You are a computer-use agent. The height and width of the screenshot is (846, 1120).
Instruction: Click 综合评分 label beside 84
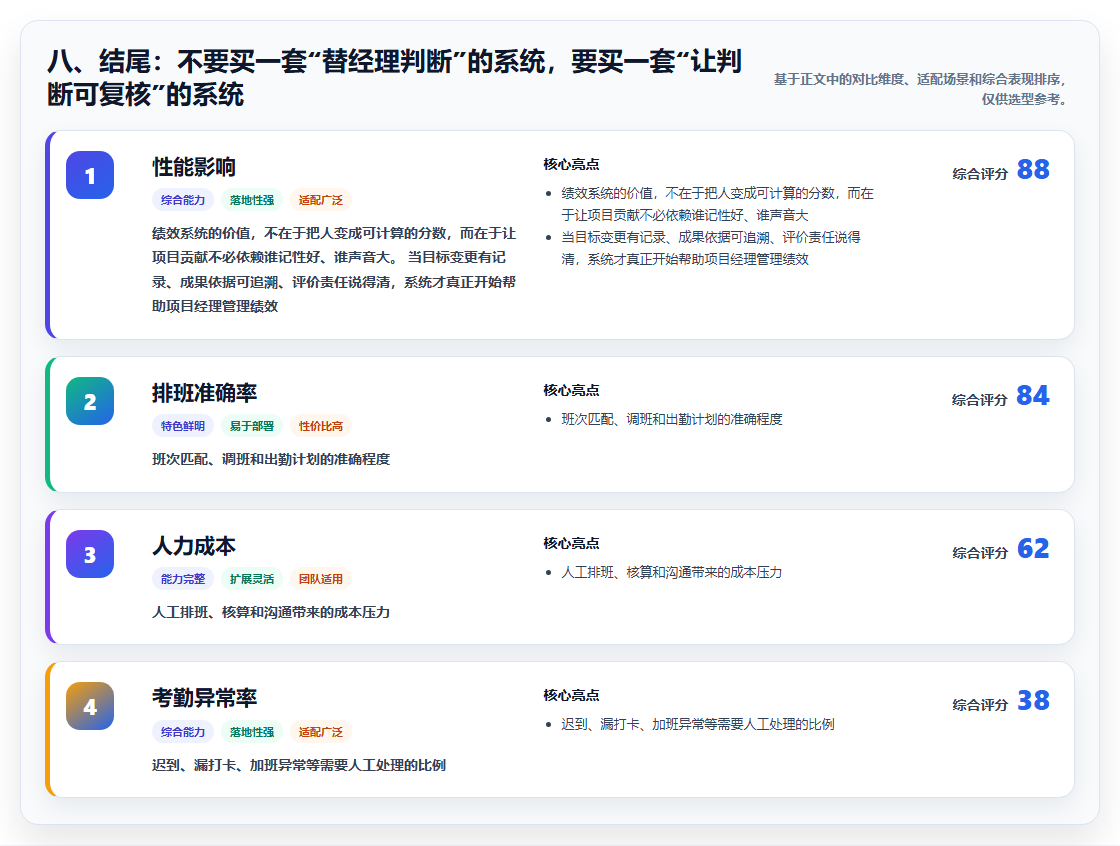pos(980,399)
